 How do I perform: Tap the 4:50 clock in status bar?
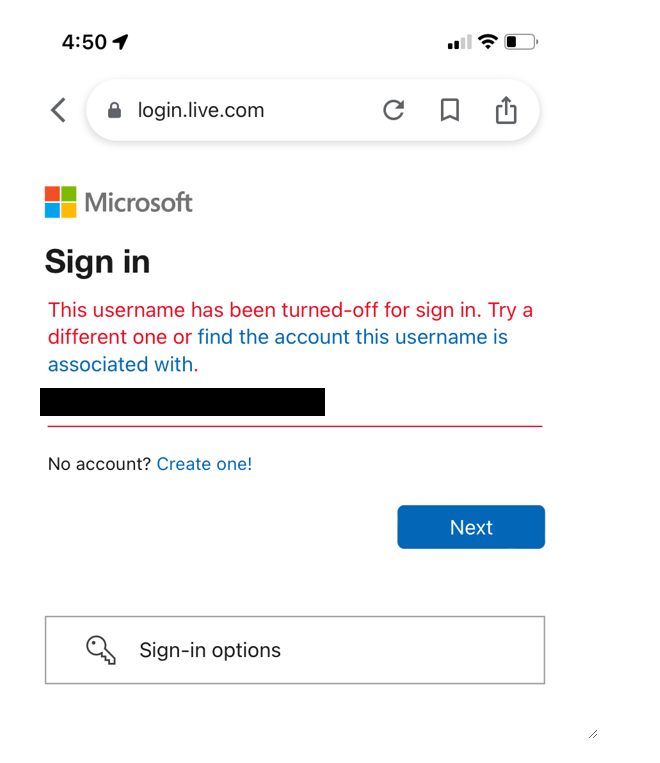click(x=84, y=42)
